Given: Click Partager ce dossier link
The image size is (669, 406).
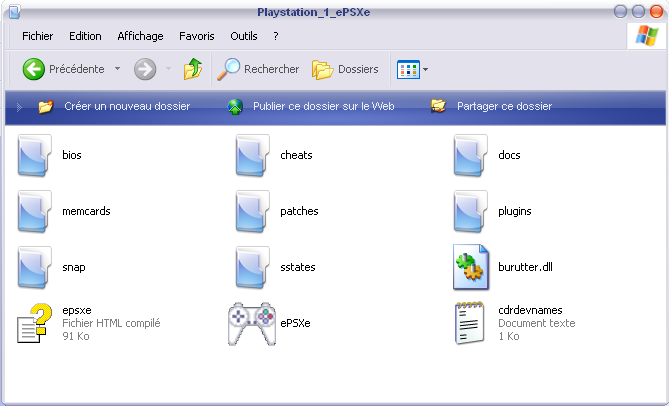Looking at the screenshot, I should 504,106.
